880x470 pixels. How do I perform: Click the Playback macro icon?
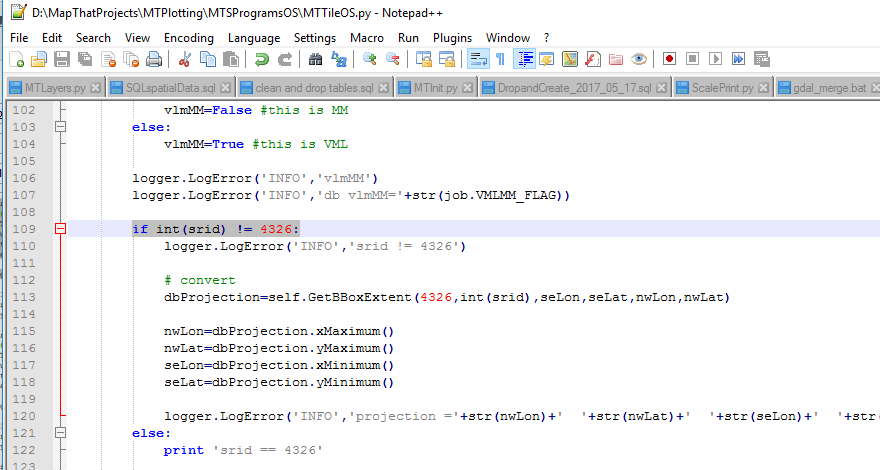[x=716, y=59]
